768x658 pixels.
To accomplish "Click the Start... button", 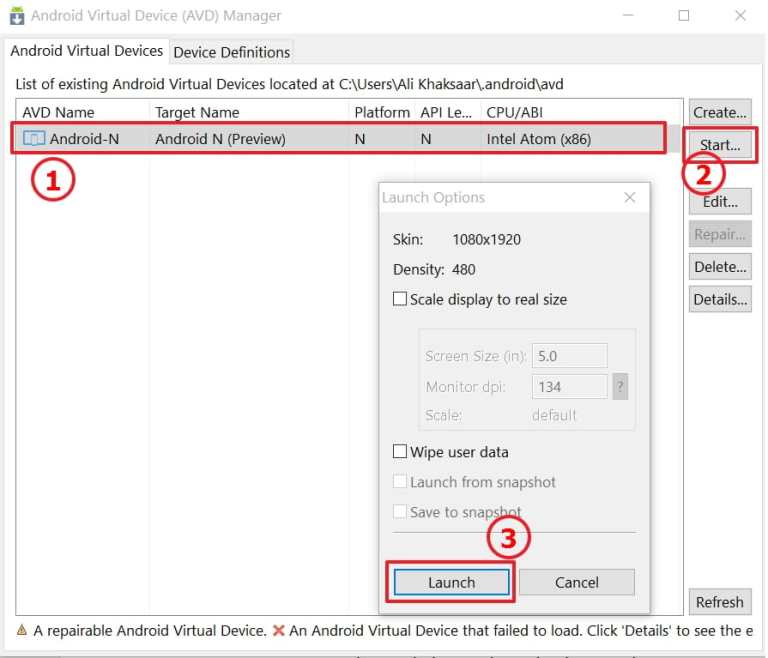I will click(720, 145).
